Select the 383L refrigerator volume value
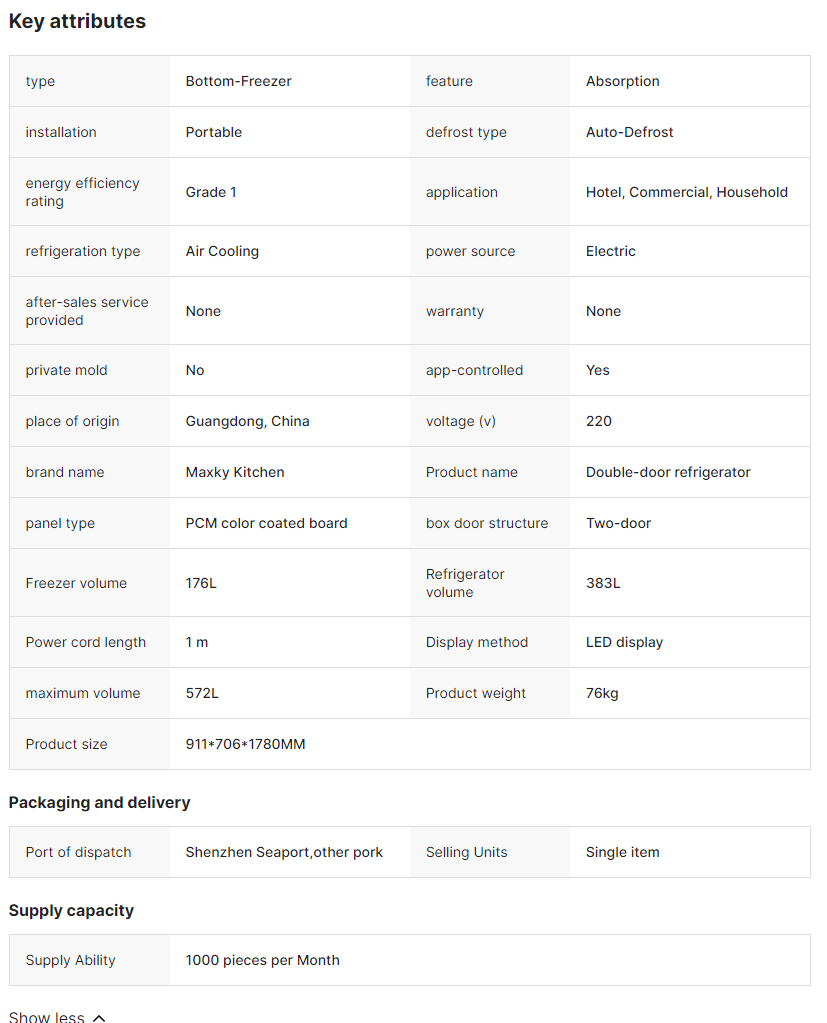Image resolution: width=827 pixels, height=1023 pixels. tap(603, 583)
